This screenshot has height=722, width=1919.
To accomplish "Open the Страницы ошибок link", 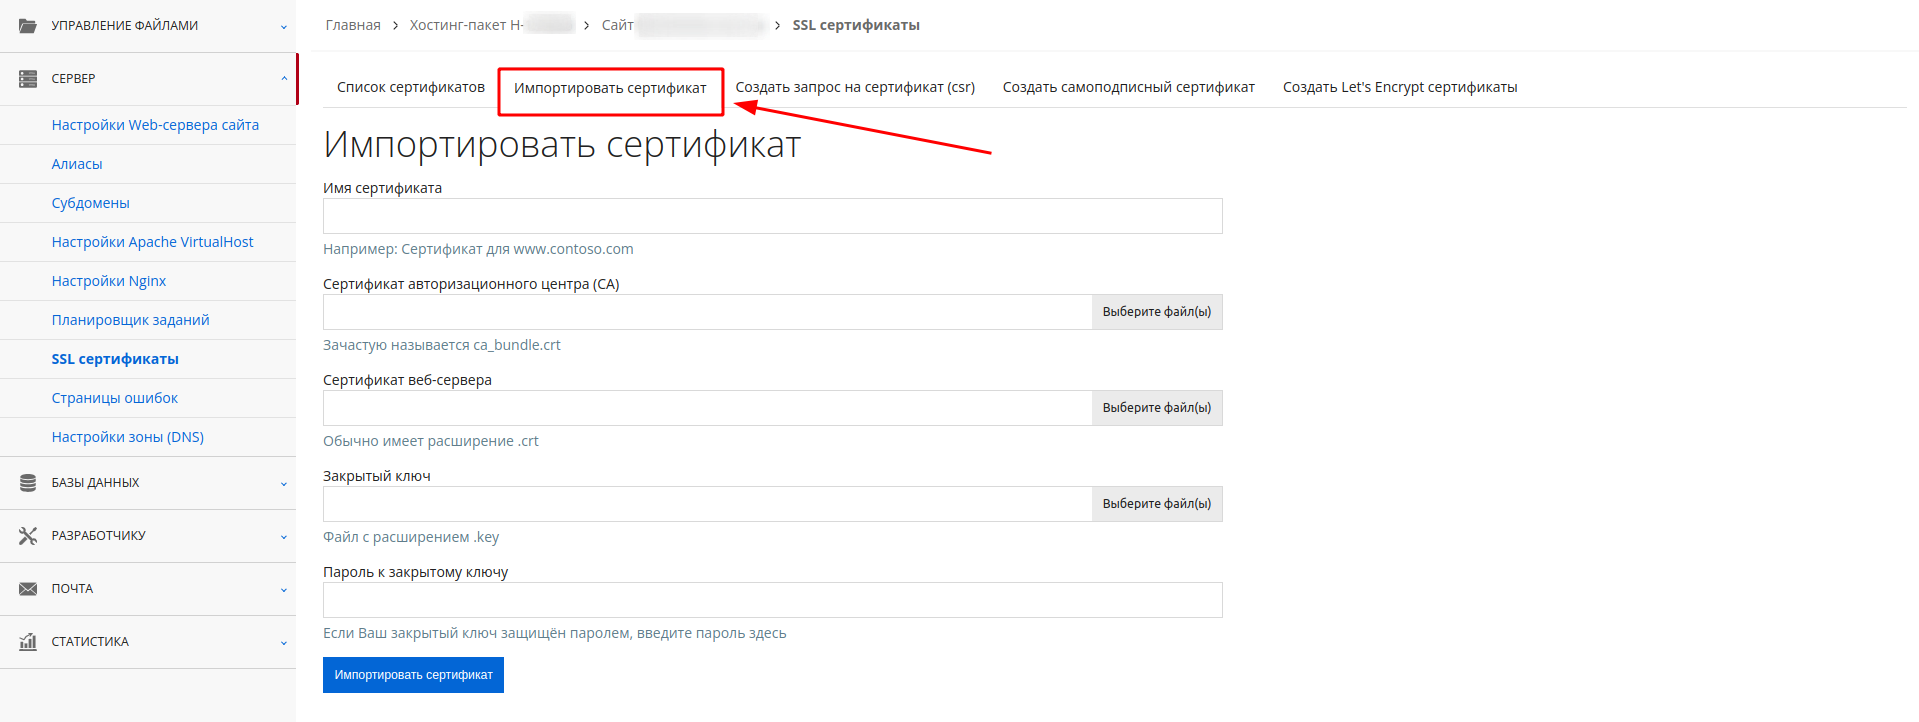I will [x=115, y=398].
